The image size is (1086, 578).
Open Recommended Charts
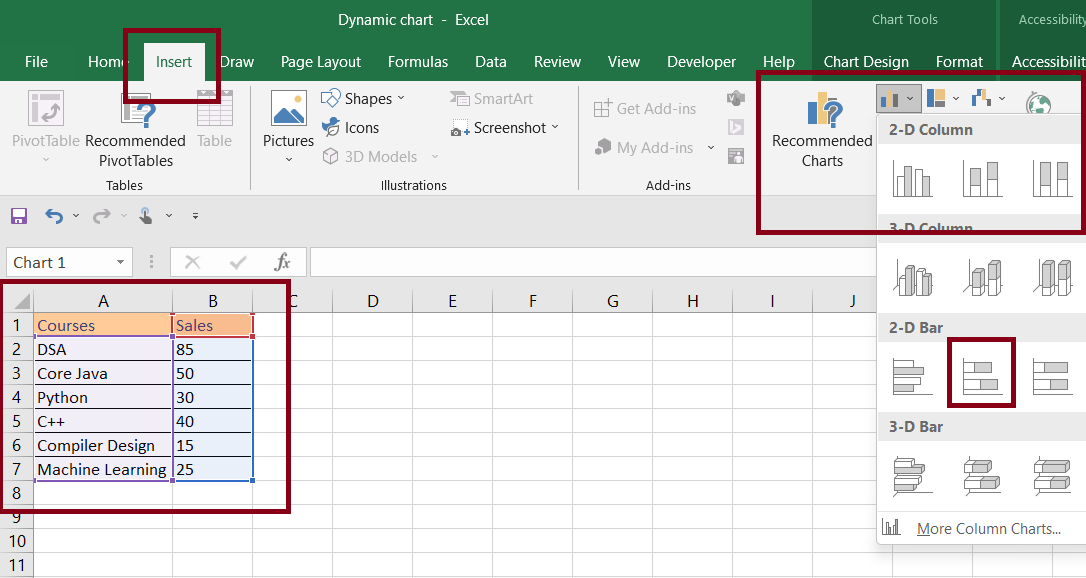pos(822,130)
